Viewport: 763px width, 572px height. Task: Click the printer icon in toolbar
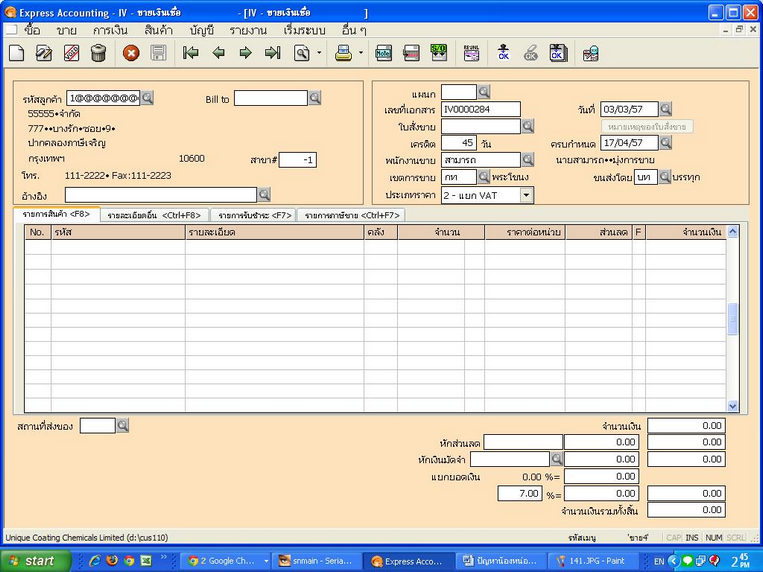(343, 53)
